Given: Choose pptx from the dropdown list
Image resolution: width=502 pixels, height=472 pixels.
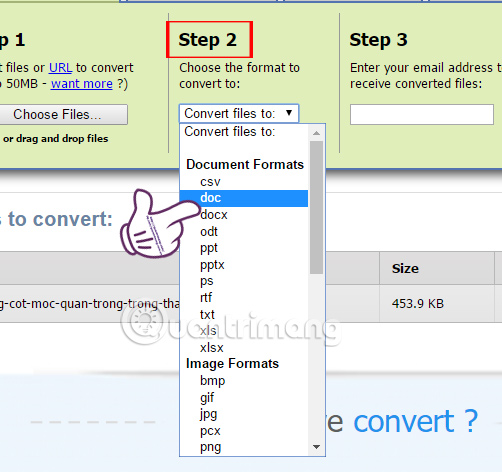Looking at the screenshot, I should [244, 265].
